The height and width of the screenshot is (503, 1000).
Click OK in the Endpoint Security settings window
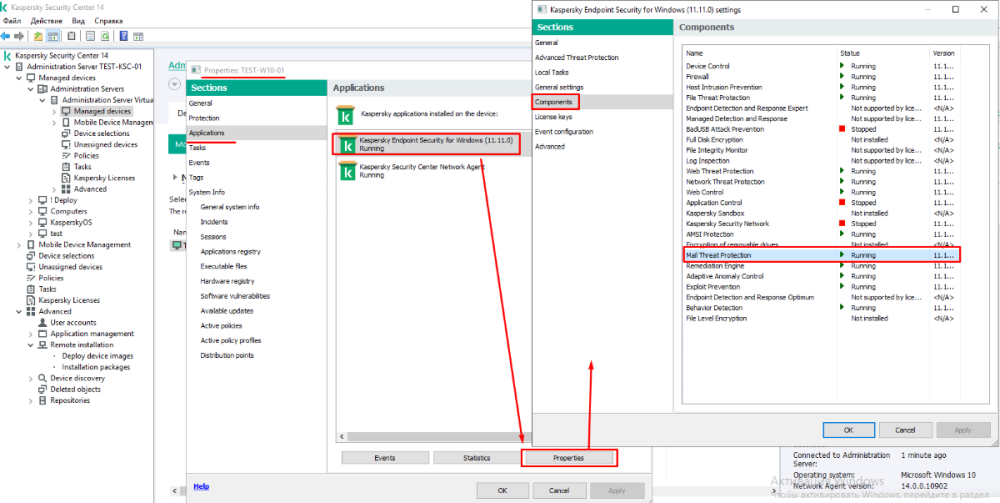(x=848, y=430)
